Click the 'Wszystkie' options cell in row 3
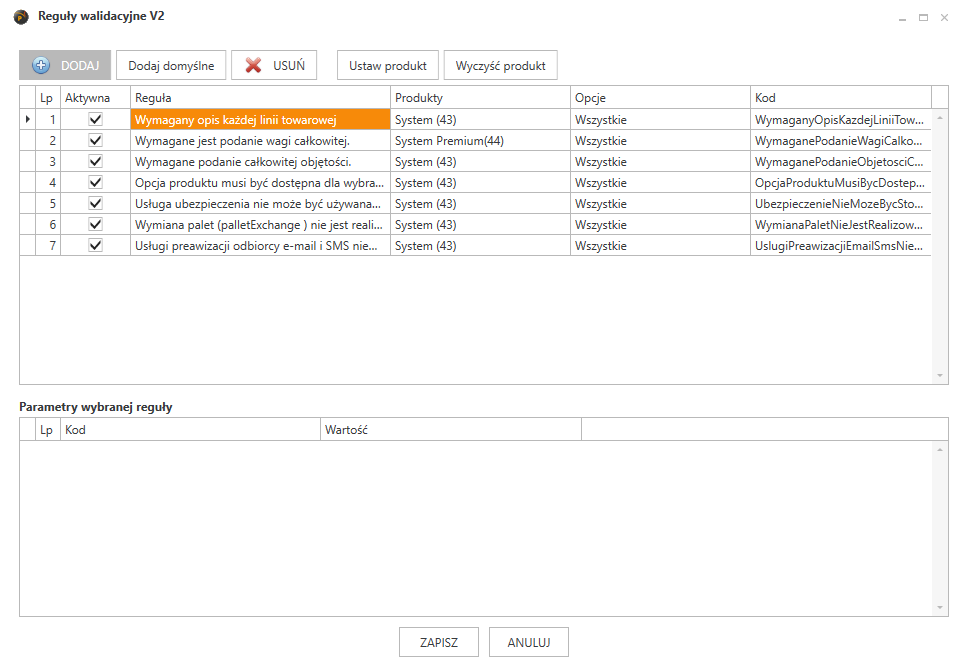Image resolution: width=964 pixels, height=665 pixels. point(660,162)
